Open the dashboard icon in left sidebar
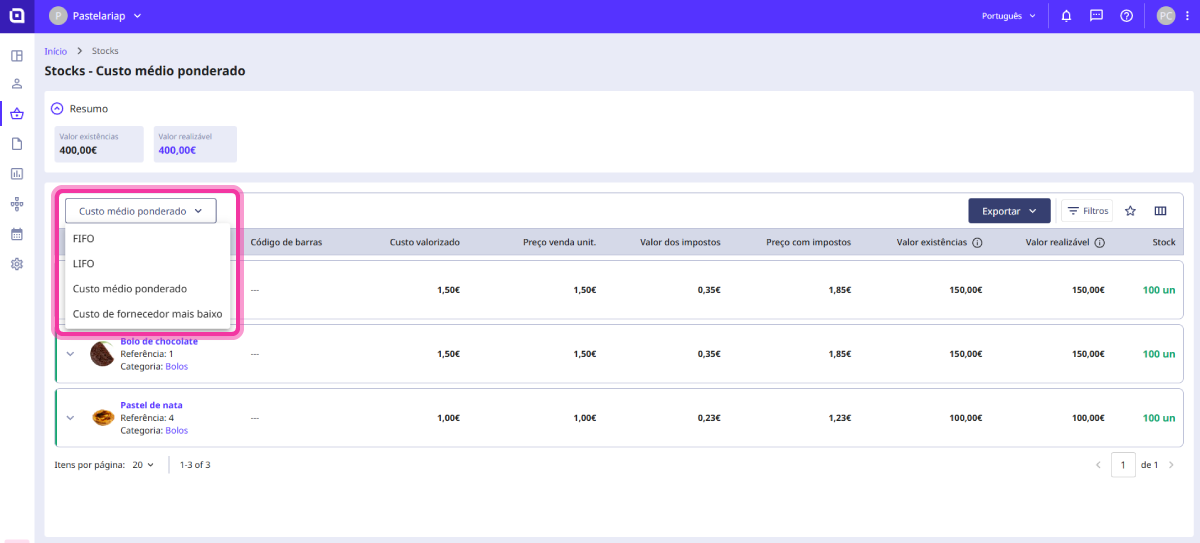The image size is (1200, 543). [17, 54]
